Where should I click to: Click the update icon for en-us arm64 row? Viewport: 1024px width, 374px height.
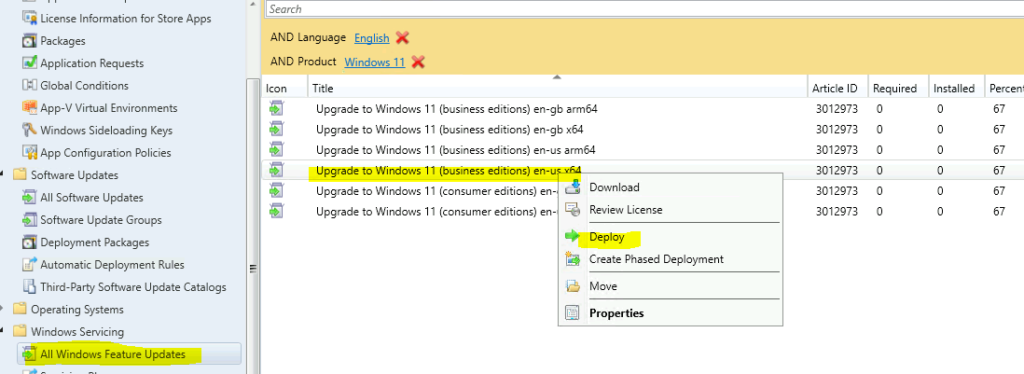pos(276,149)
